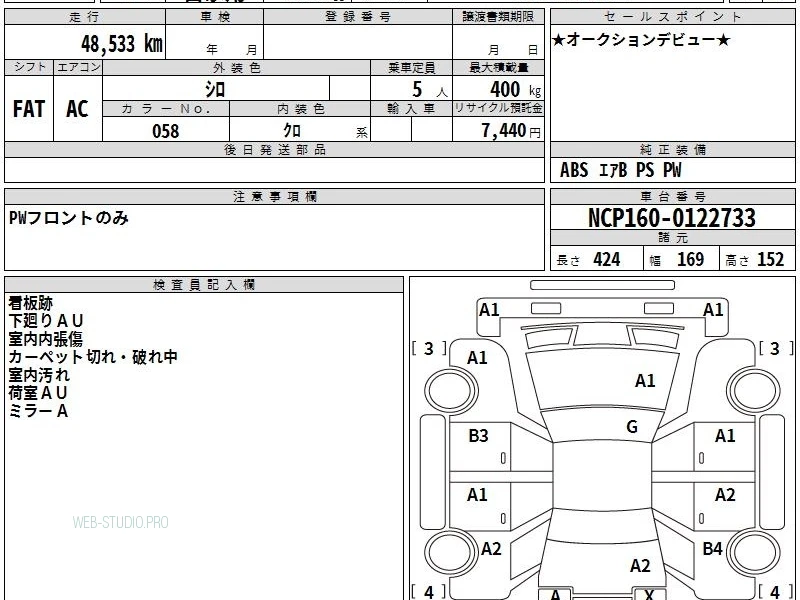The height and width of the screenshot is (600, 800).
Task: Select the AC air conditioner value
Action: click(78, 109)
